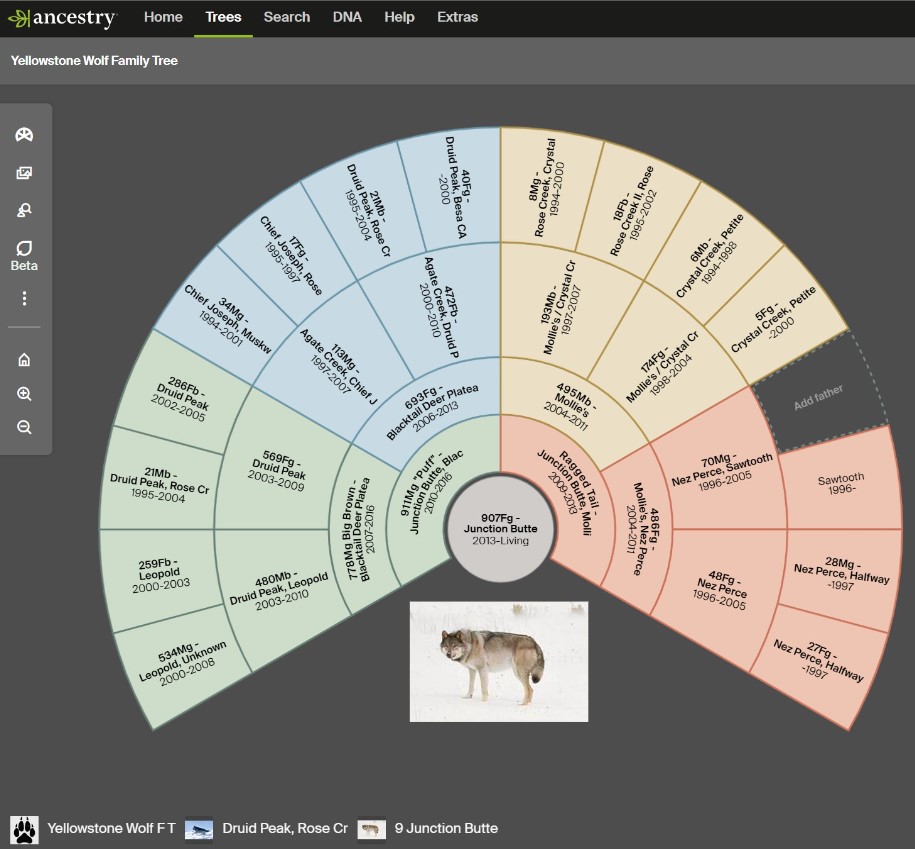Viewport: 915px width, 849px height.
Task: Open the tree view dashboard icon
Action: (24, 135)
